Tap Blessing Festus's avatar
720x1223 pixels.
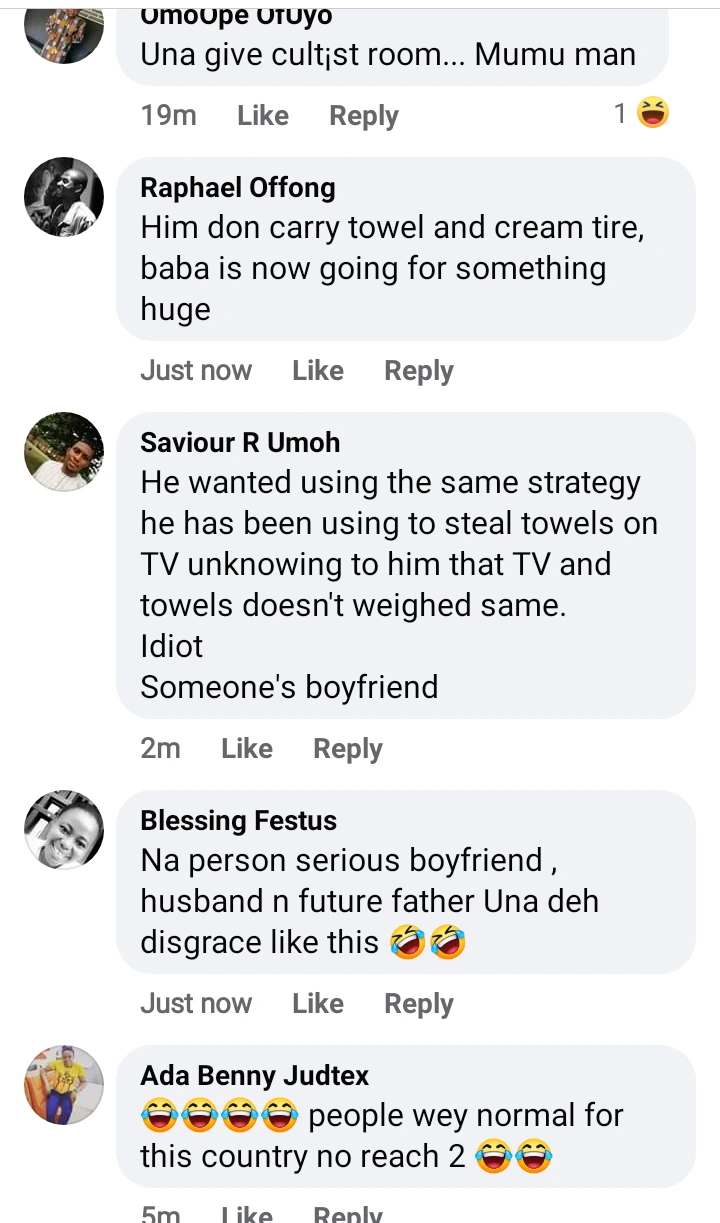coord(64,830)
